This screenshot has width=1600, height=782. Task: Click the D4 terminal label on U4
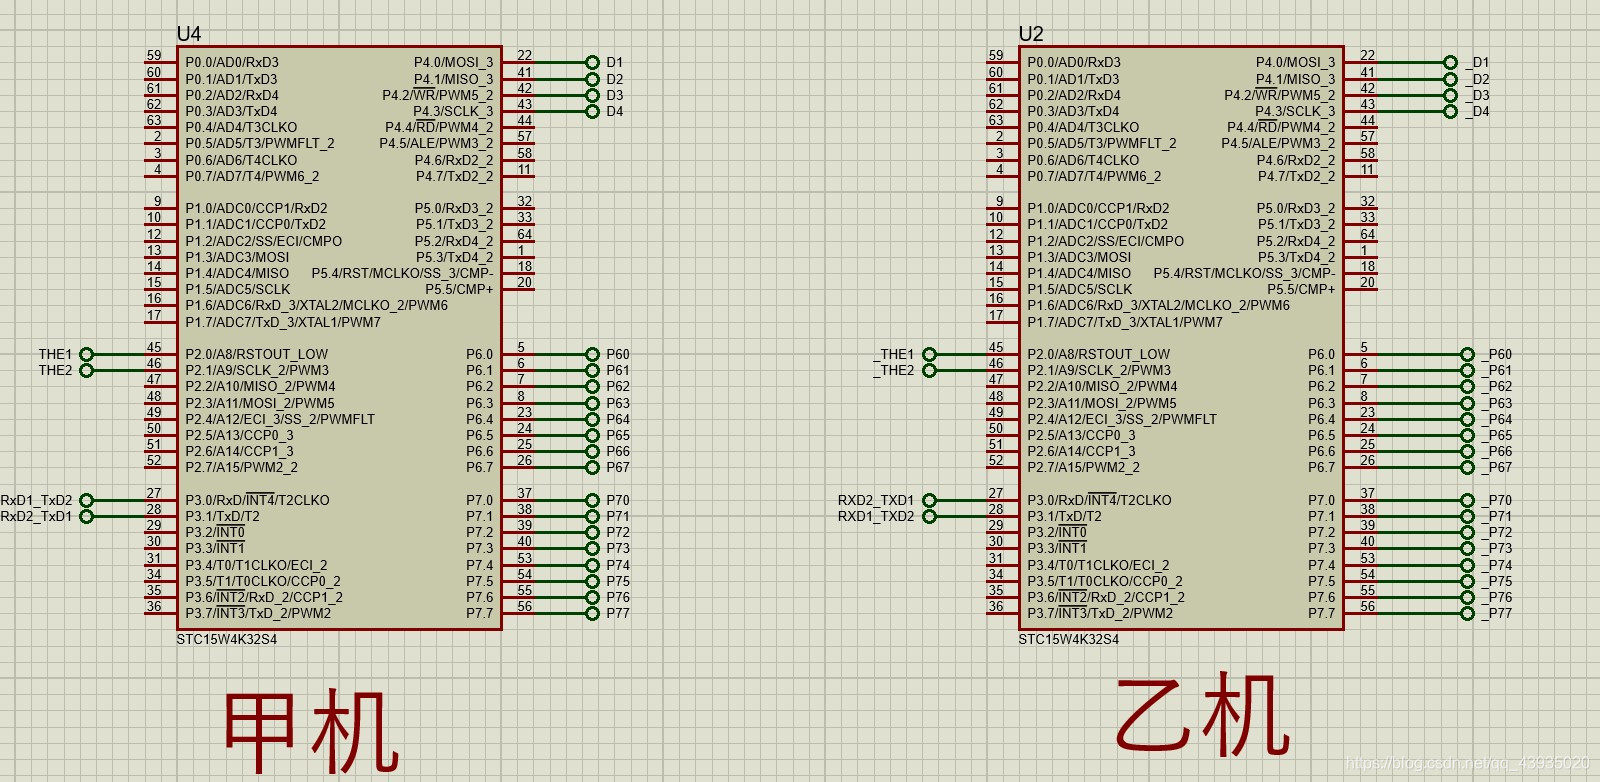click(x=614, y=111)
